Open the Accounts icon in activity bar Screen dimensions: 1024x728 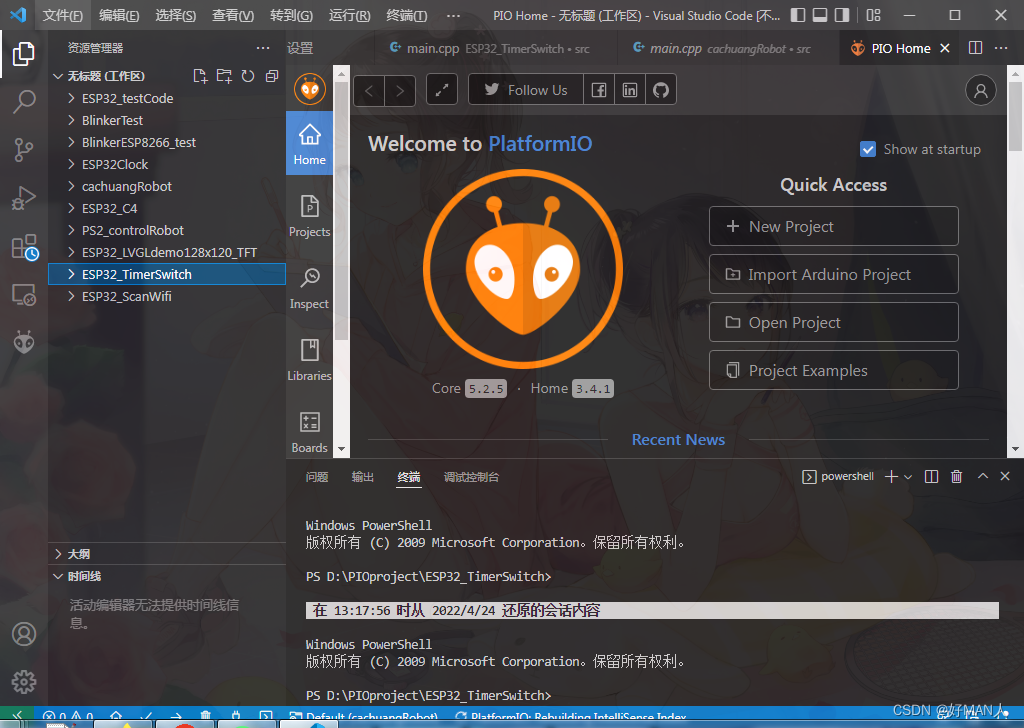[x=24, y=634]
